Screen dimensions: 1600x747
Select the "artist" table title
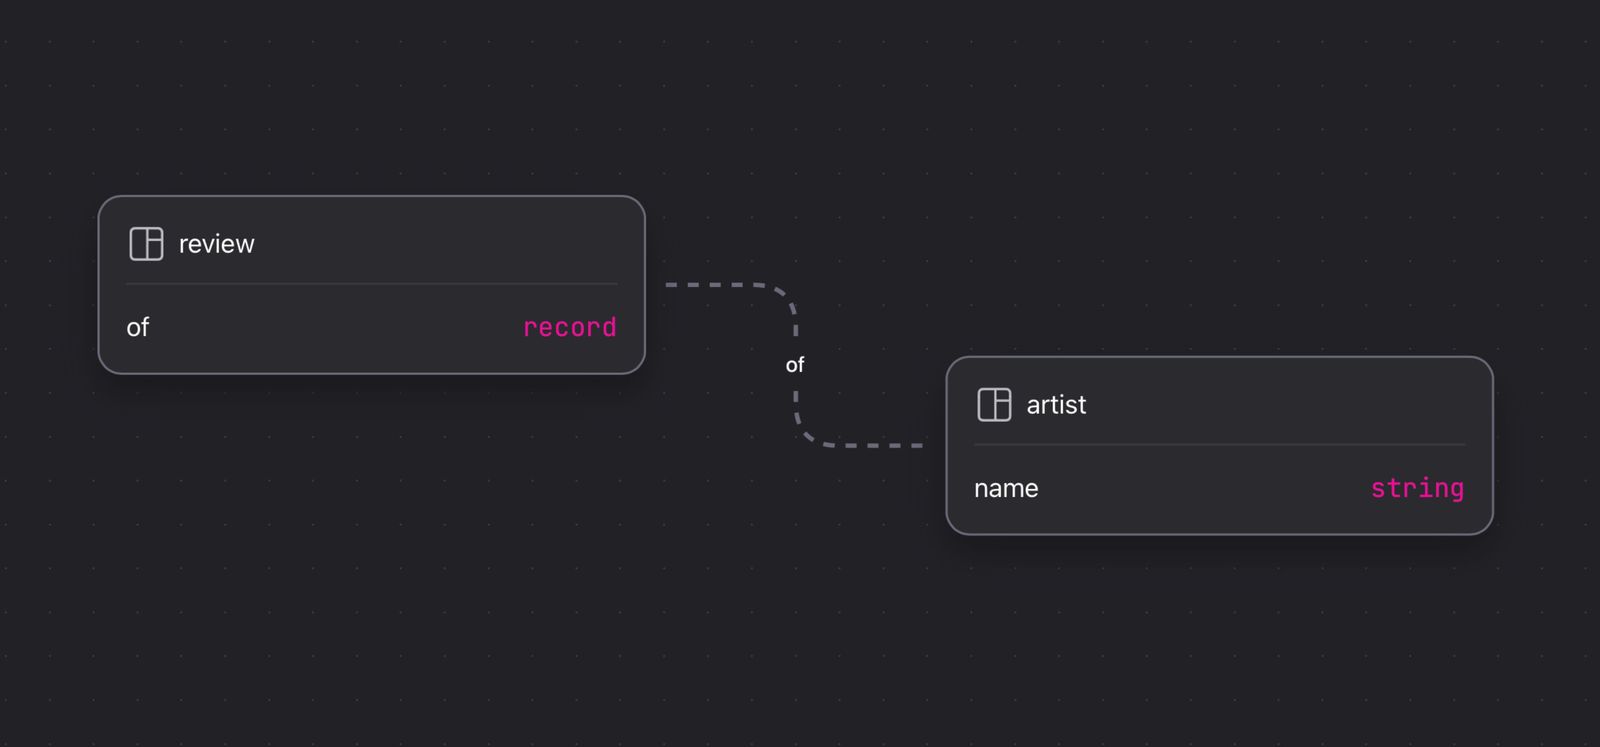pyautogui.click(x=1056, y=405)
